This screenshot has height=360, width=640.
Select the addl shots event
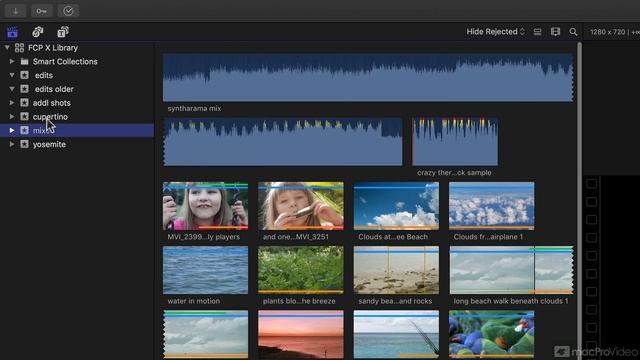77,103
